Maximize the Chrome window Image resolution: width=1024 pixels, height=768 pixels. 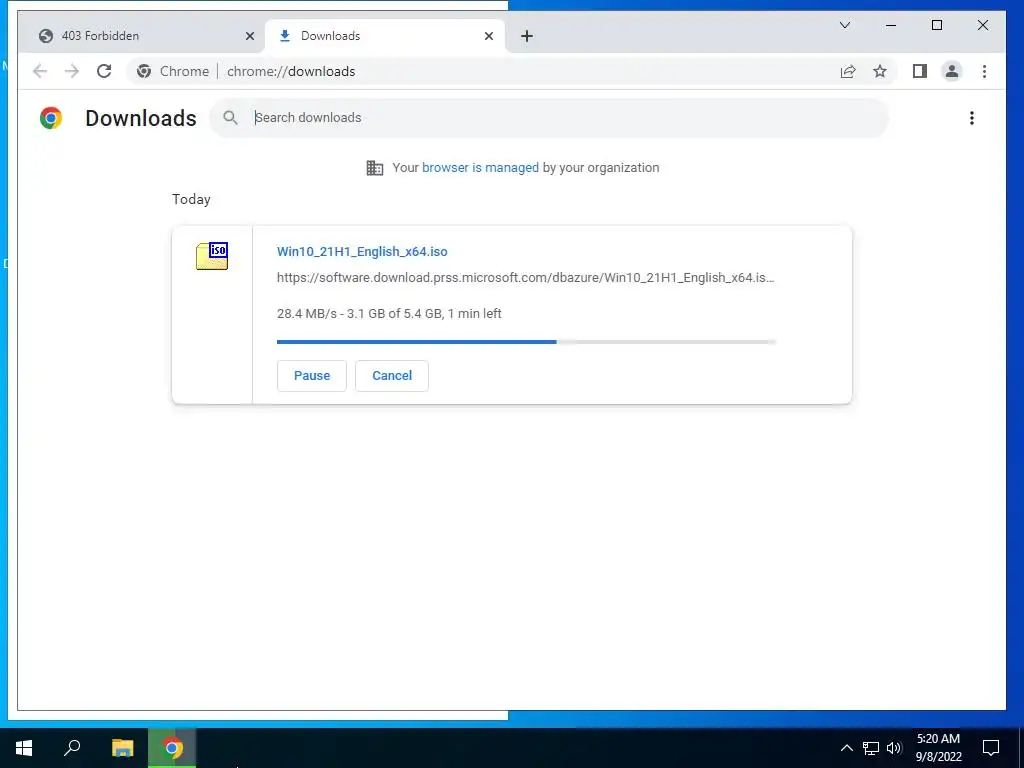pyautogui.click(x=936, y=25)
